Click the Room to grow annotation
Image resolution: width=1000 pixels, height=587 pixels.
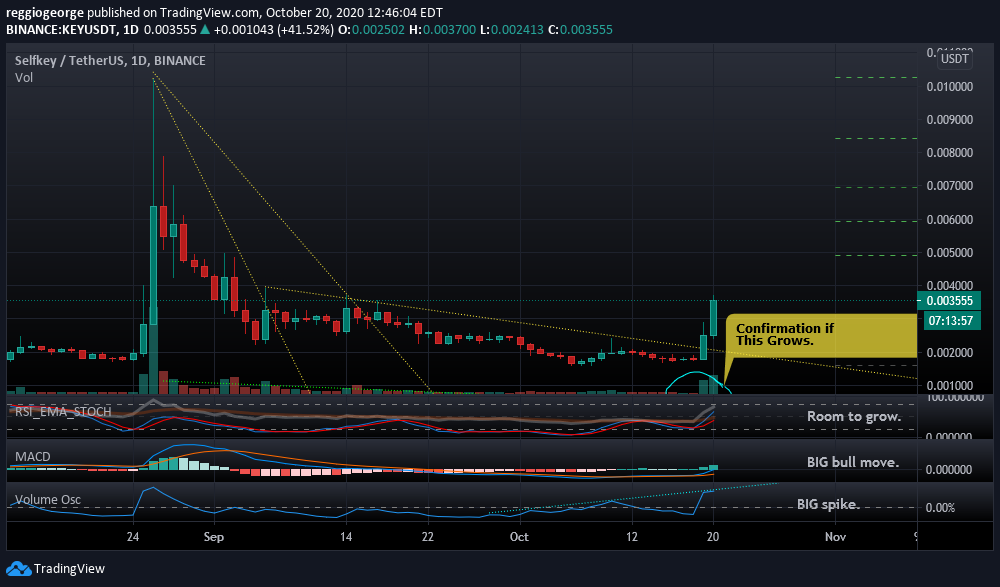point(854,417)
